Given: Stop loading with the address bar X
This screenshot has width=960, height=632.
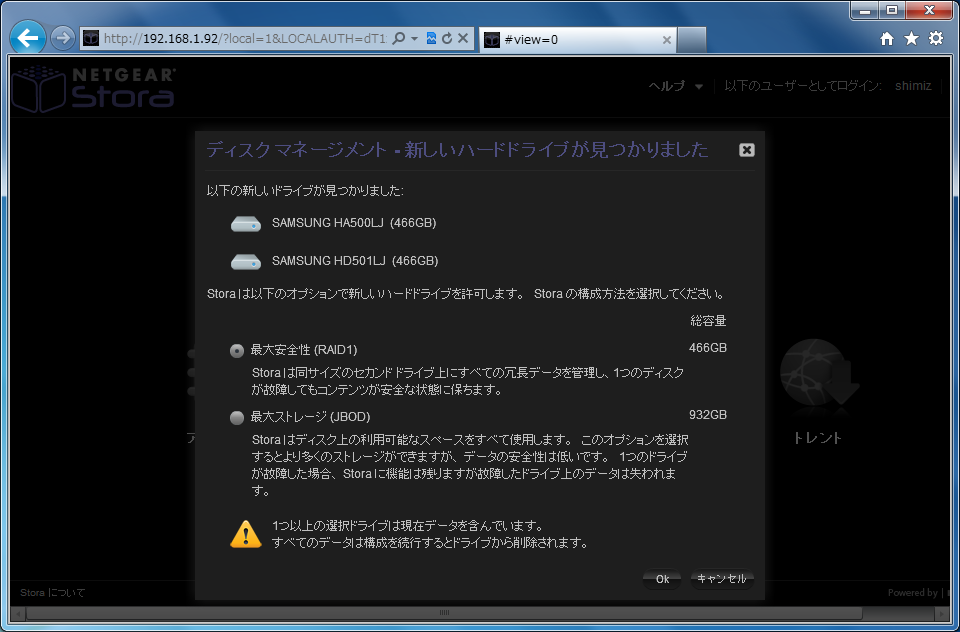Looking at the screenshot, I should 463,39.
